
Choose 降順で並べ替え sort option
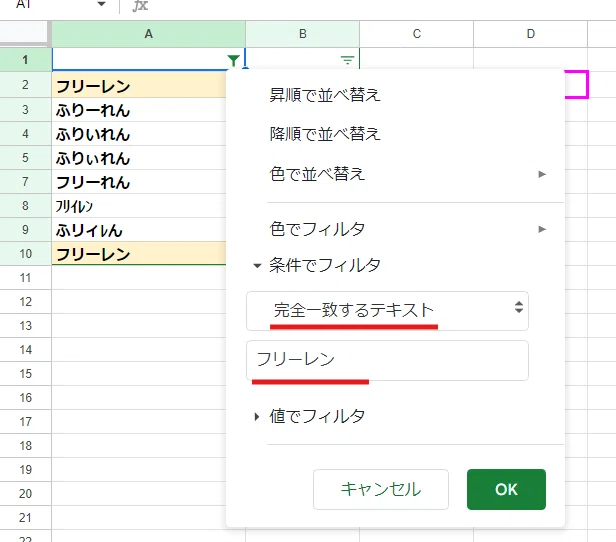(324, 134)
